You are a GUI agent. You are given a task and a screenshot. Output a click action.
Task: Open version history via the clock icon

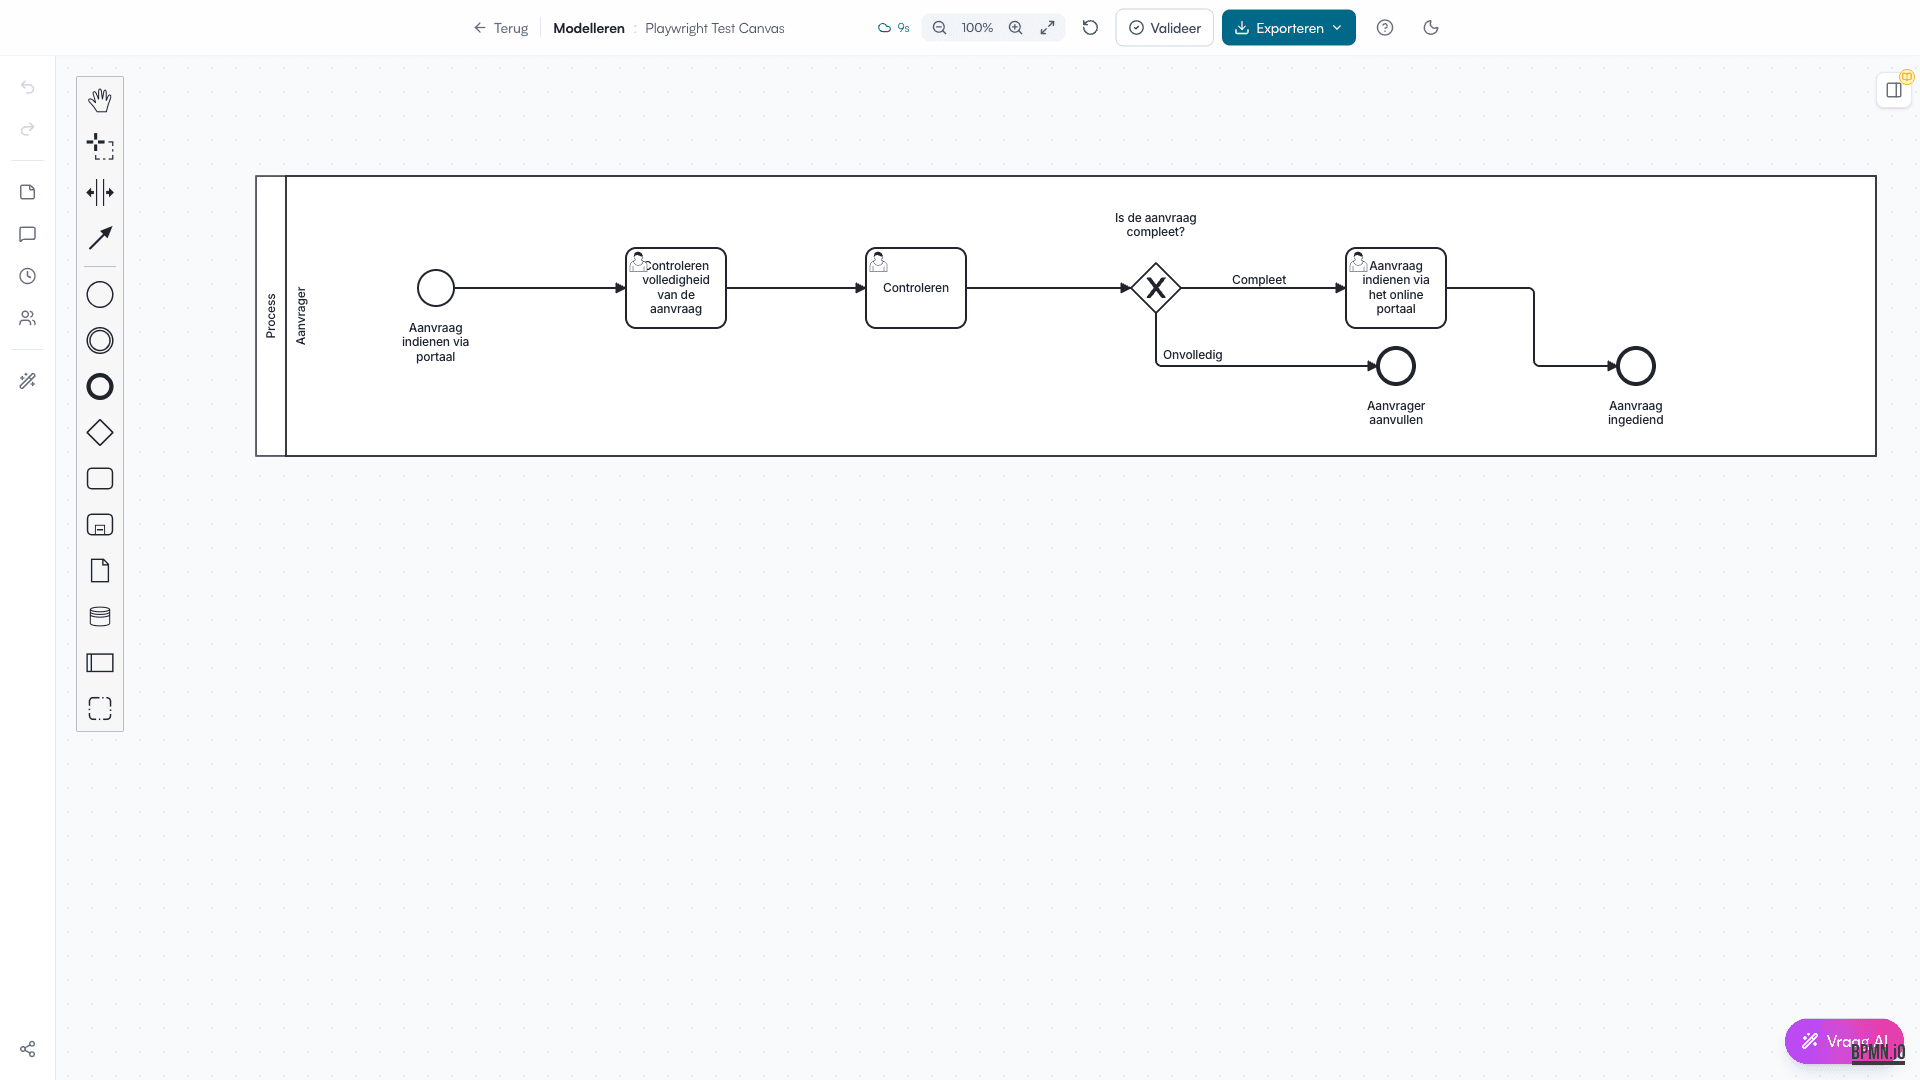coord(27,276)
